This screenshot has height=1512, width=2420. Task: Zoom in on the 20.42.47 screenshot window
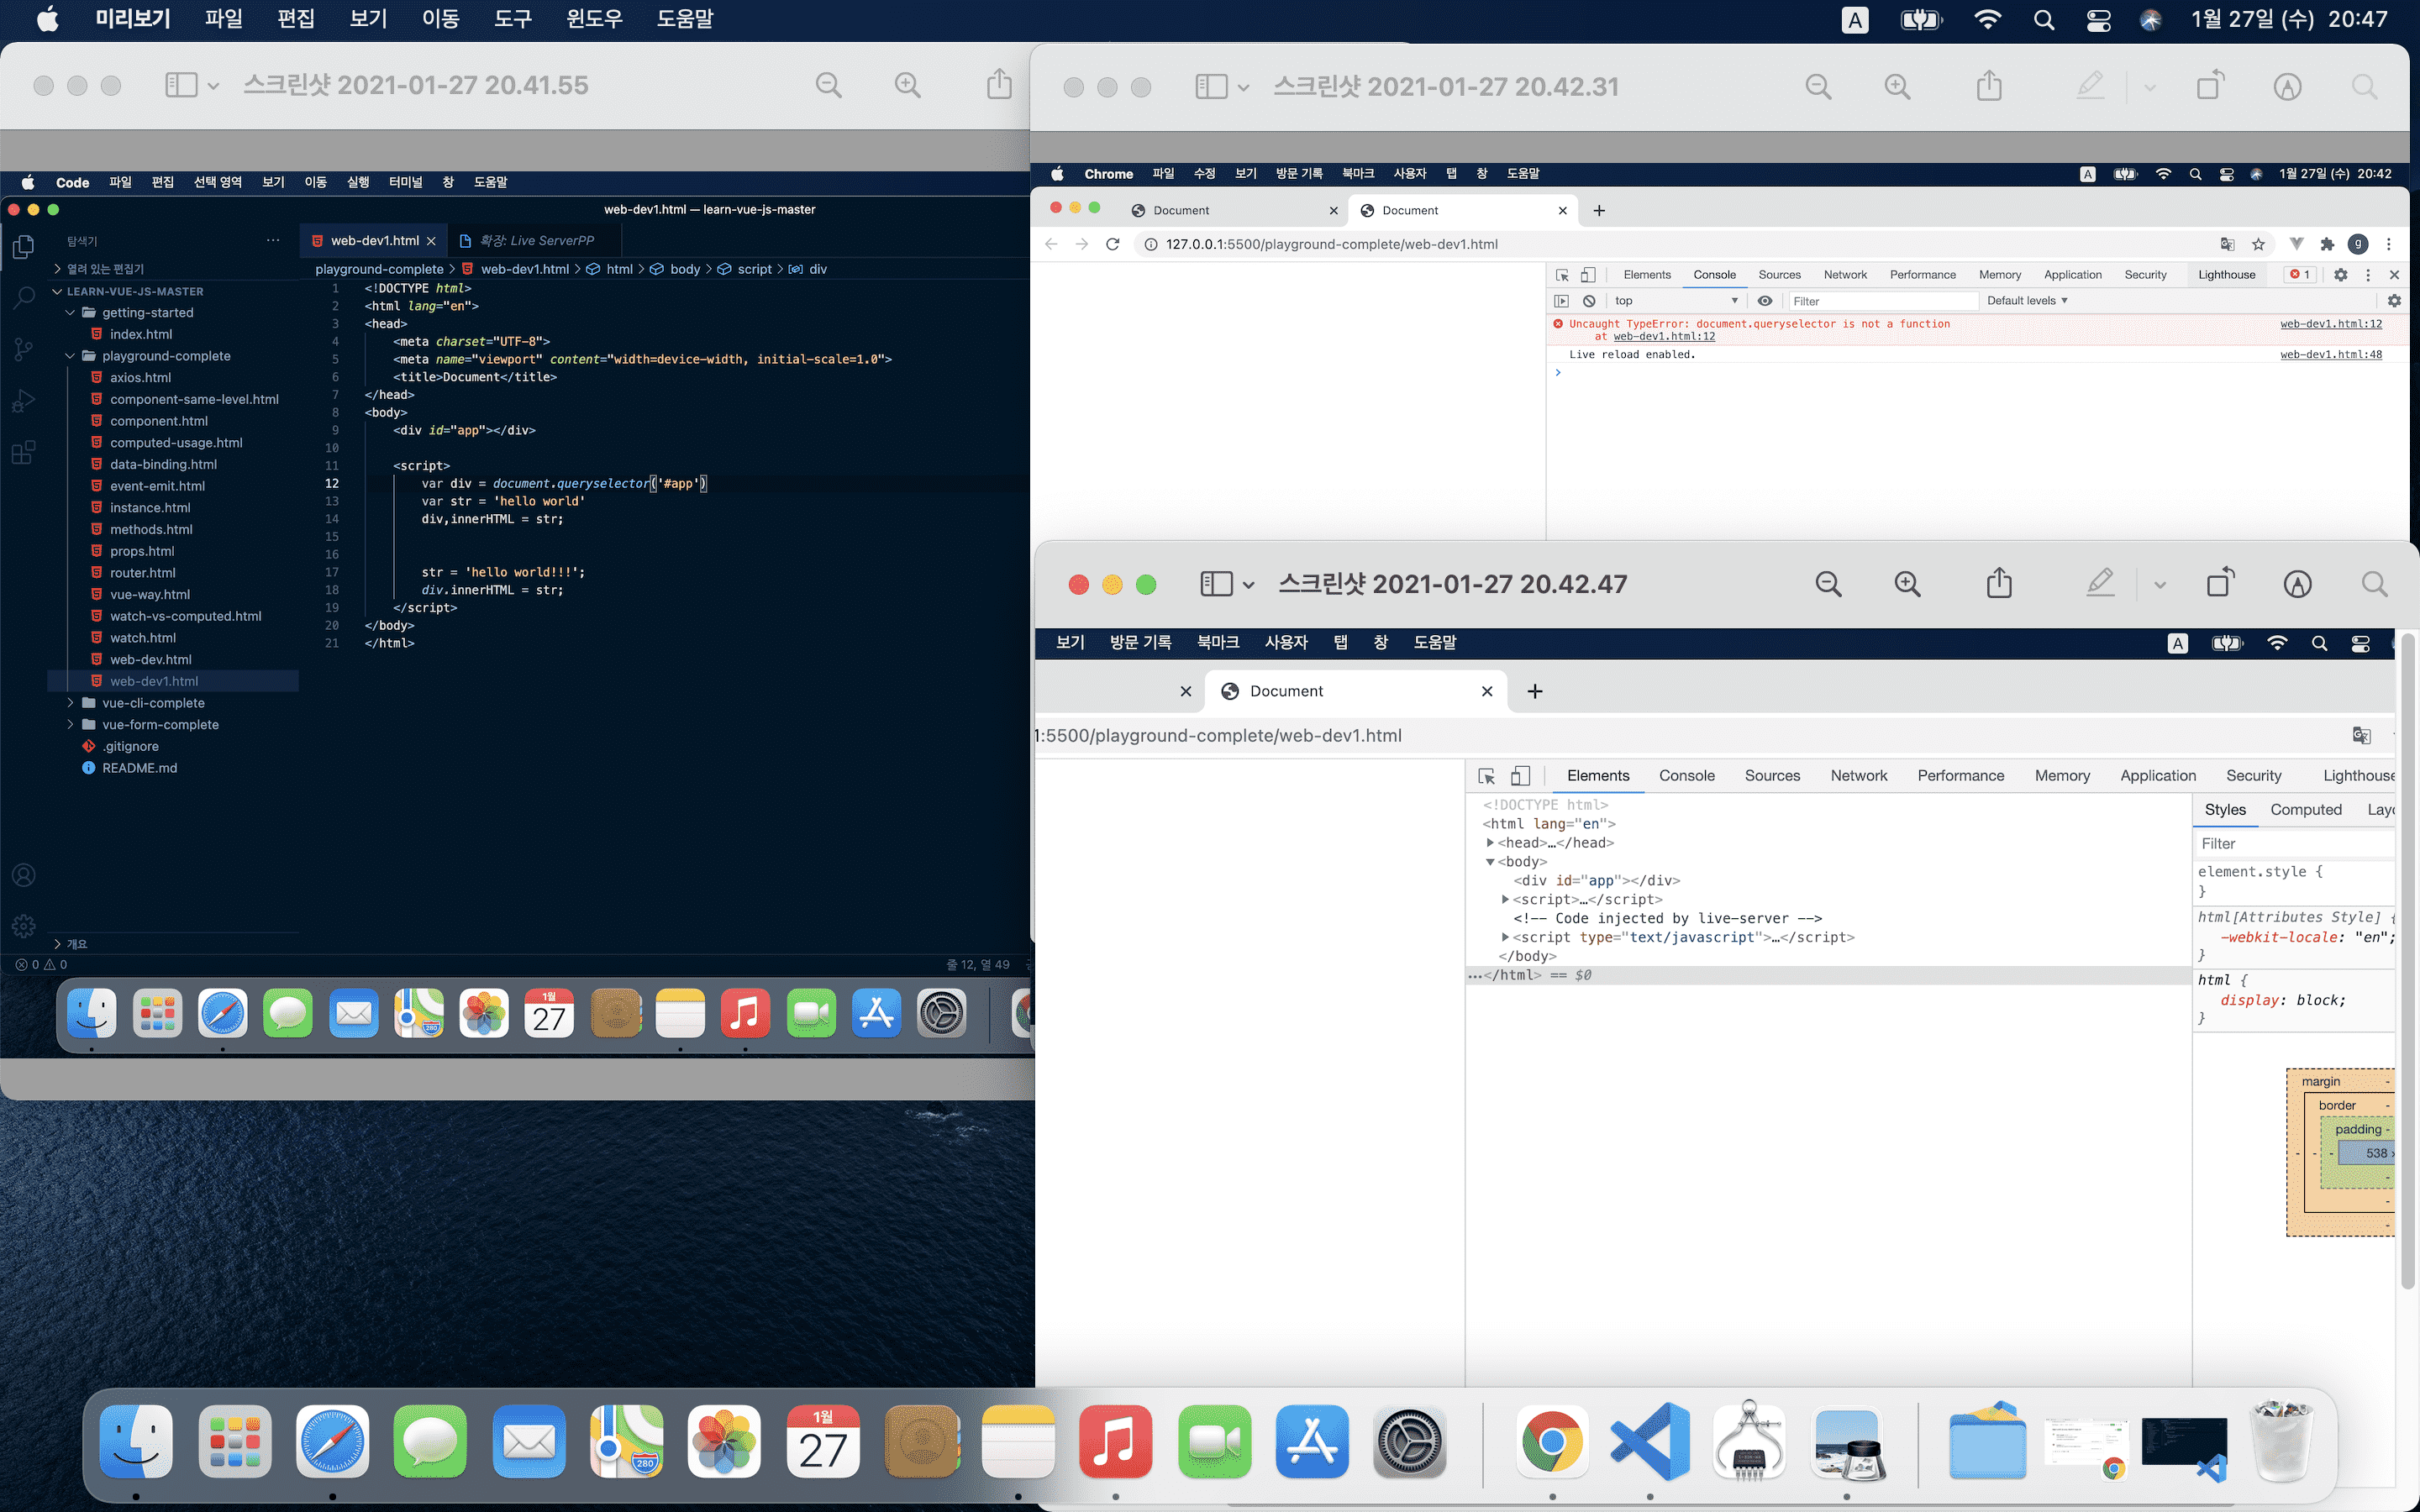tap(1907, 584)
